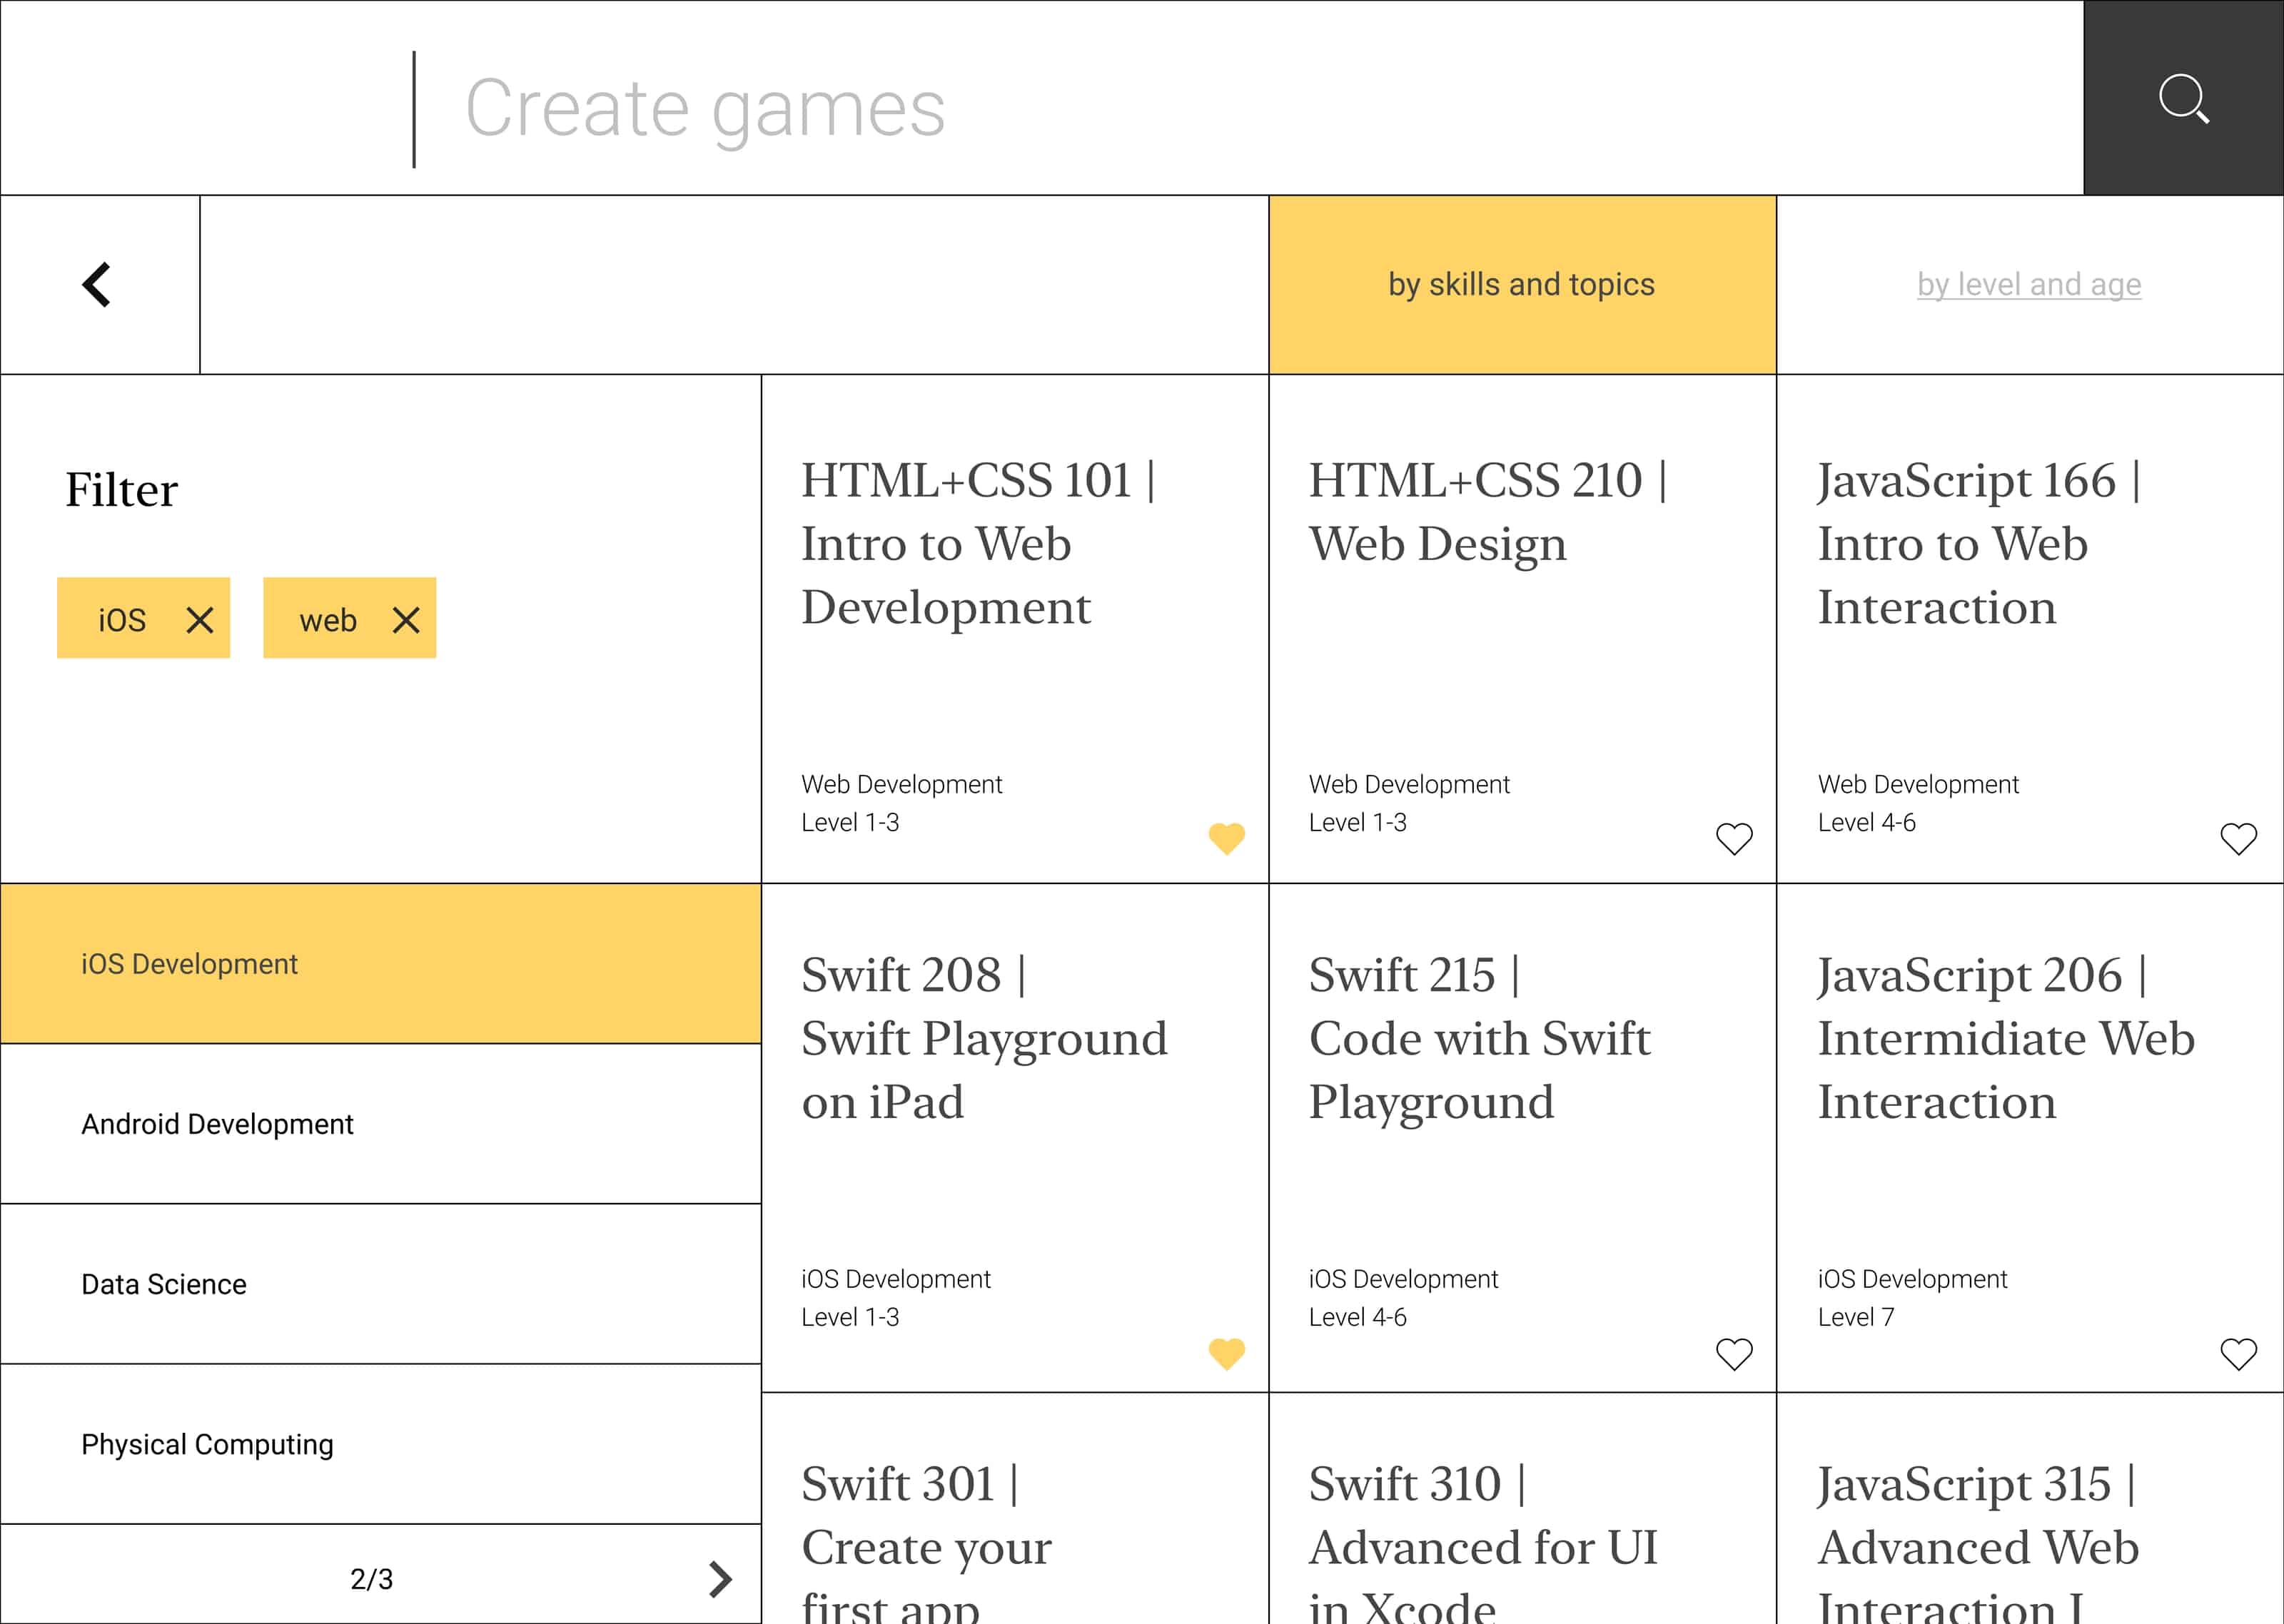Favorite the Swift 215 course card
The width and height of the screenshot is (2284, 1624).
(1733, 1352)
